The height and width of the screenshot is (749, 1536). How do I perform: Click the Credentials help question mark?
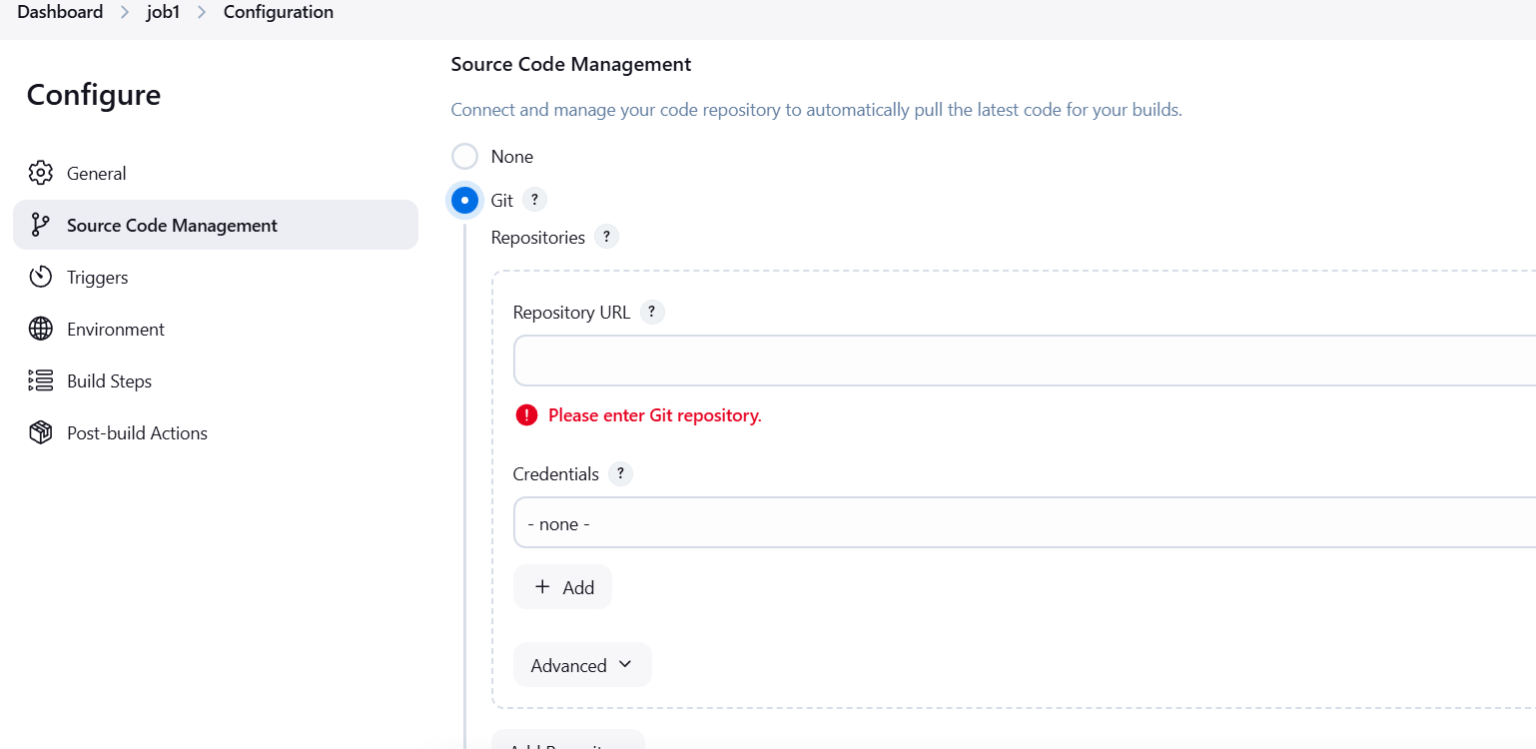pos(620,474)
